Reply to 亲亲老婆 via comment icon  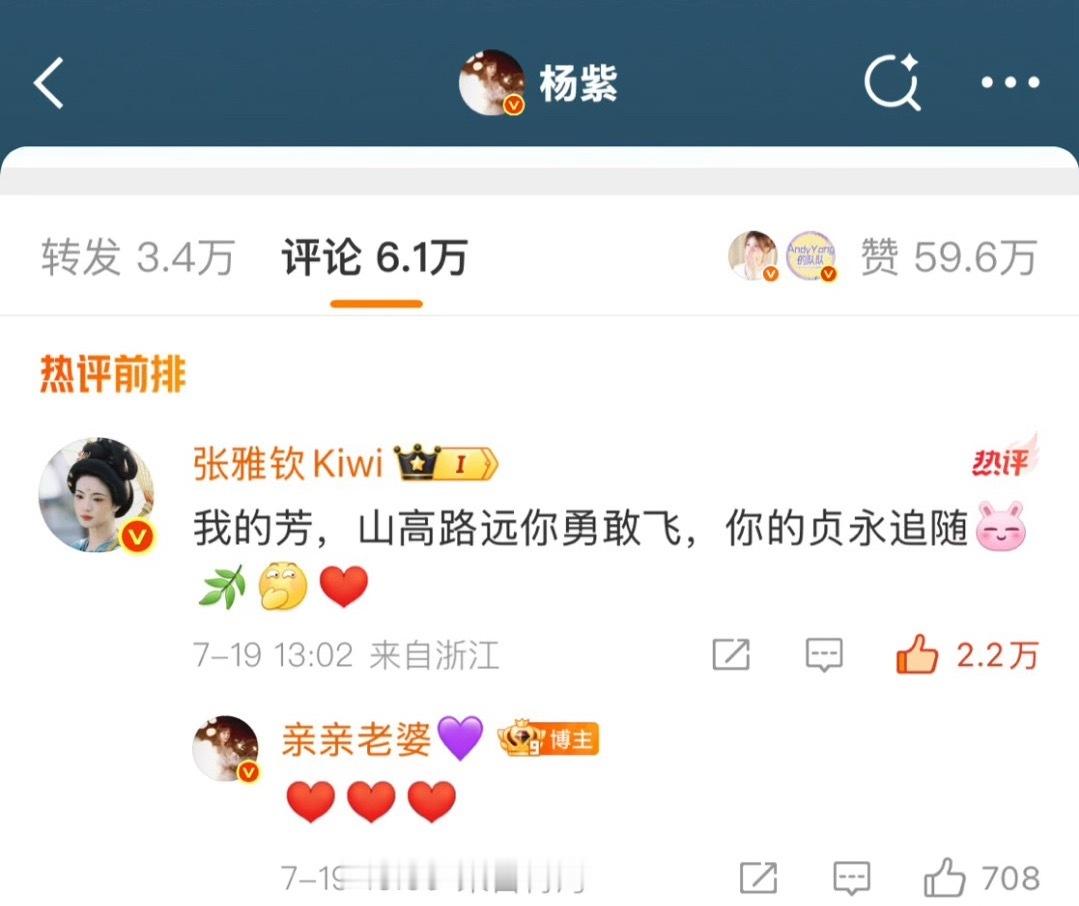852,878
